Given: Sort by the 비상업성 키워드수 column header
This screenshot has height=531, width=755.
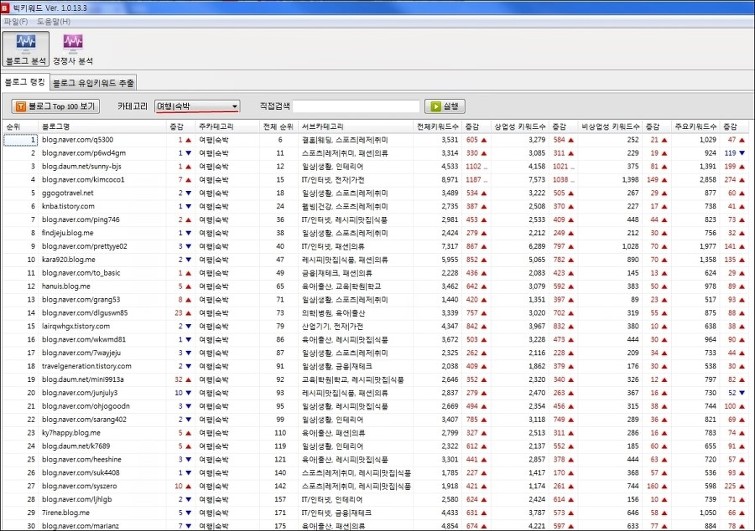Looking at the screenshot, I should (610, 127).
